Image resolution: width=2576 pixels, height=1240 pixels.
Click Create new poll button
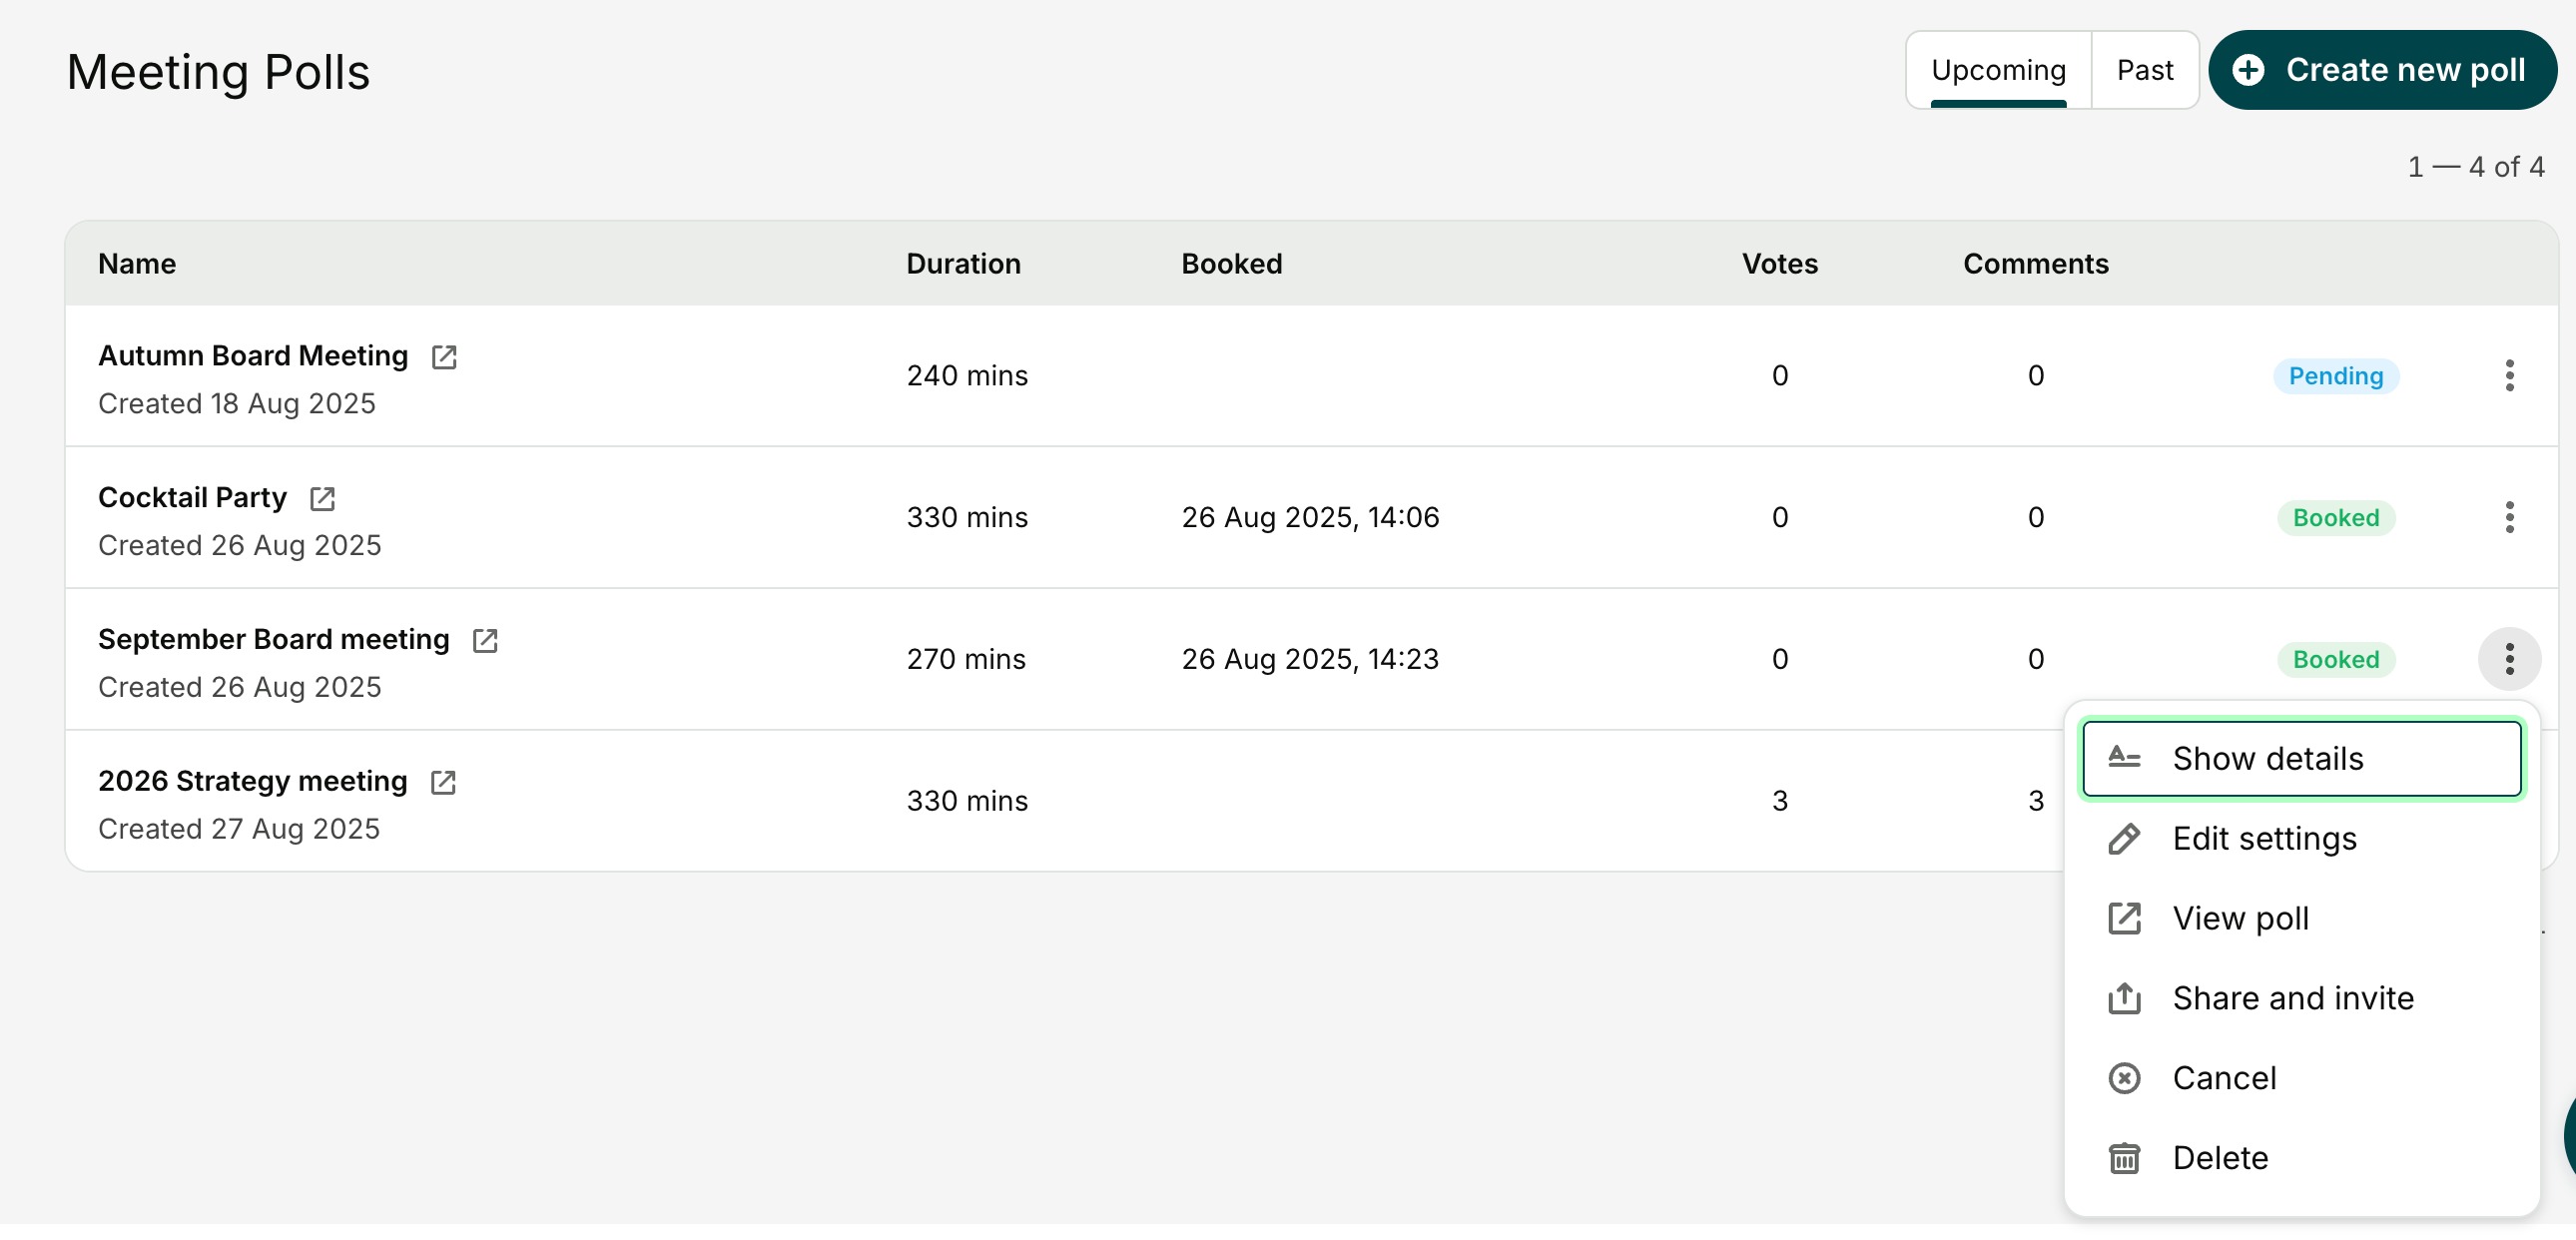(2382, 70)
